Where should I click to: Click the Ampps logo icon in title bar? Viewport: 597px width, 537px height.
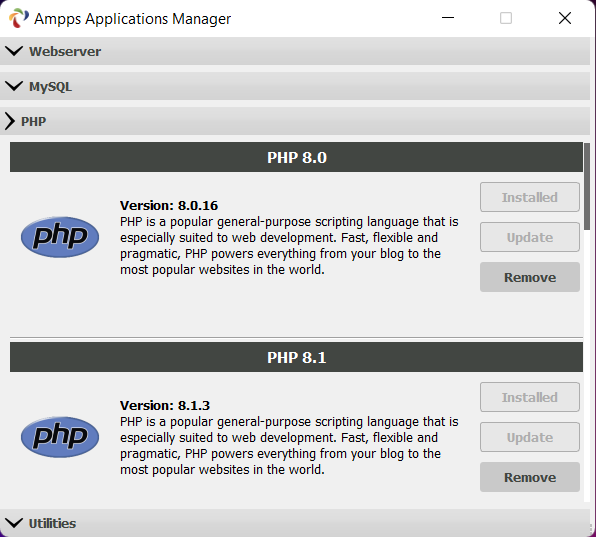pos(19,18)
